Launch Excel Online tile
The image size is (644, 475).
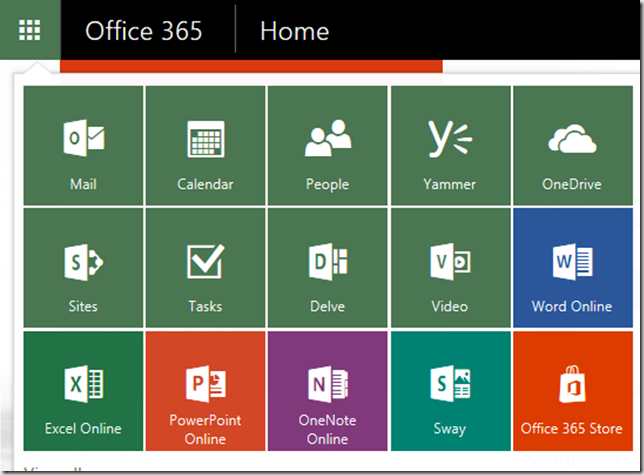(83, 391)
